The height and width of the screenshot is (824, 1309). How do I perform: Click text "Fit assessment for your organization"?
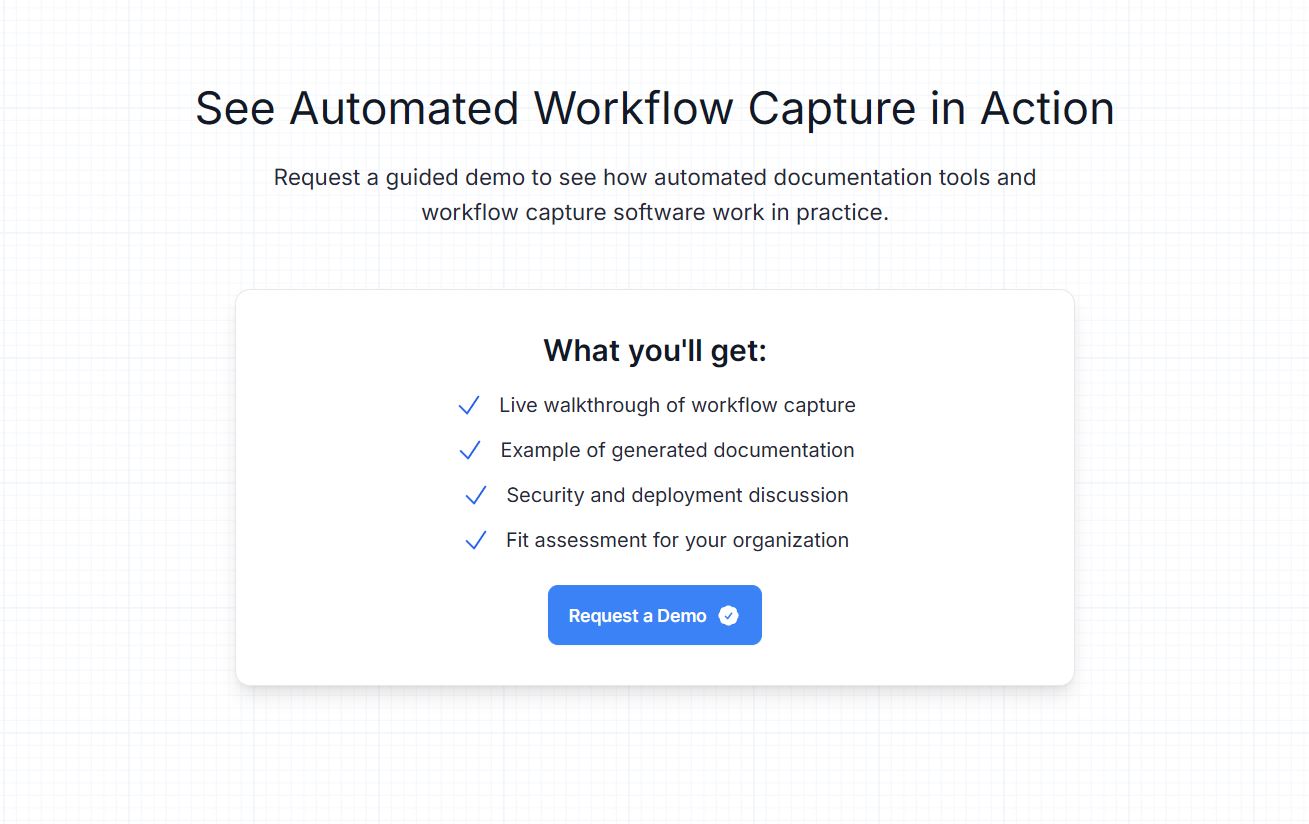coord(677,540)
